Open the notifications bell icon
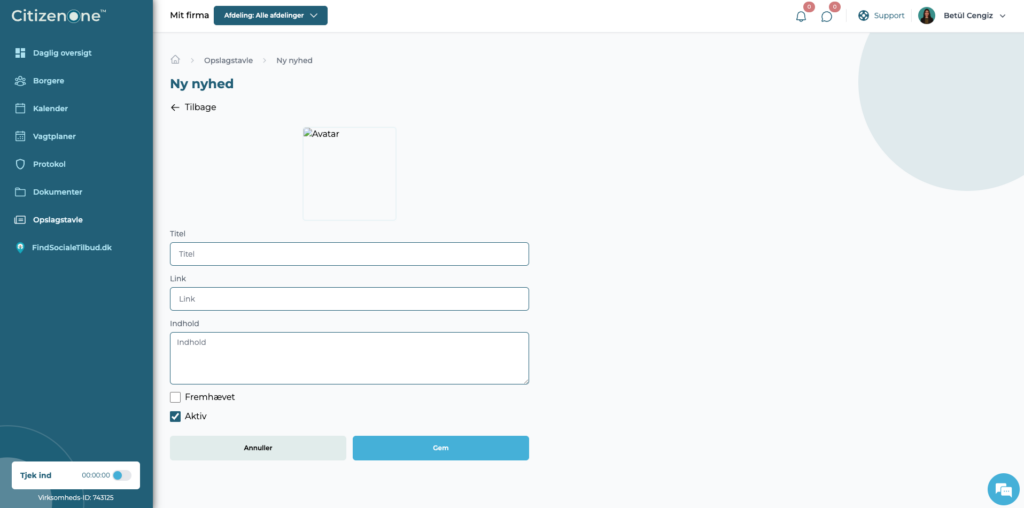The image size is (1024, 508). pos(801,16)
